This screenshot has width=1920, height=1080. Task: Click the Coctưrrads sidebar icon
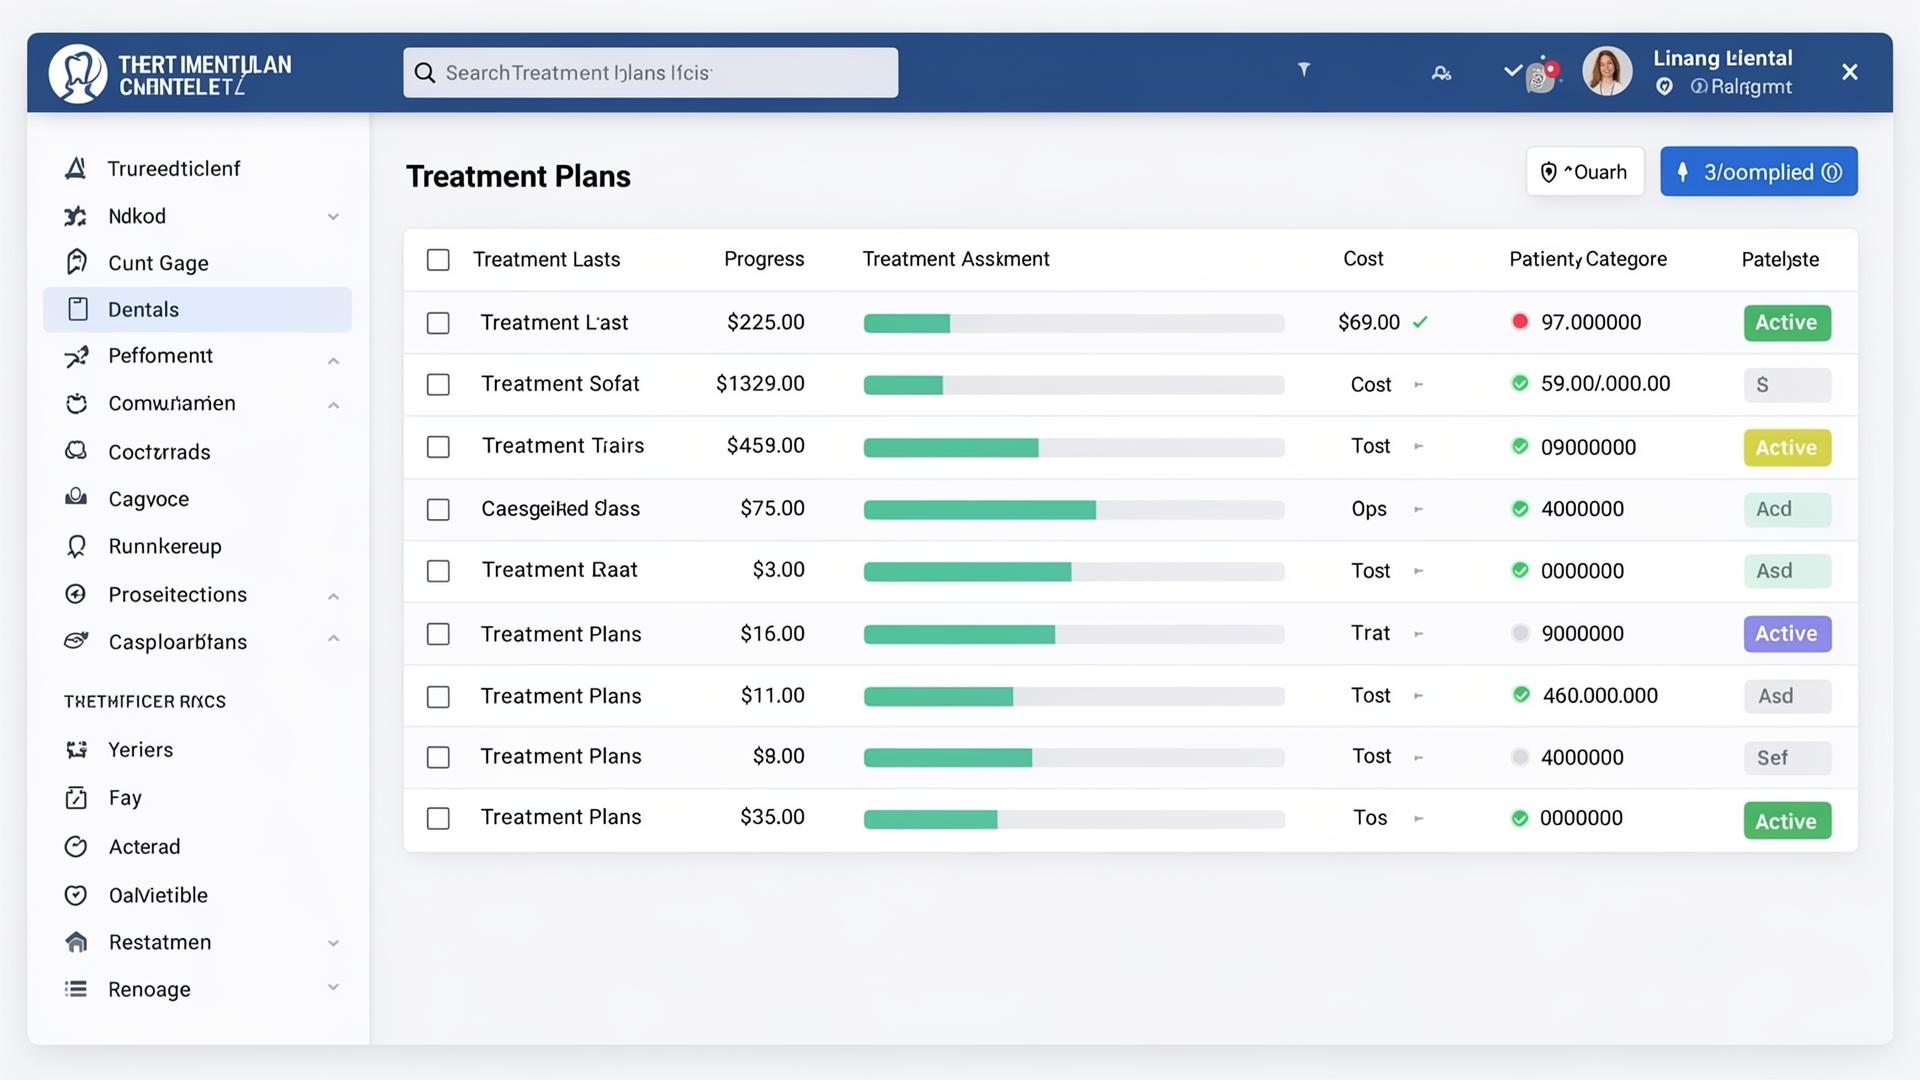pos(76,451)
